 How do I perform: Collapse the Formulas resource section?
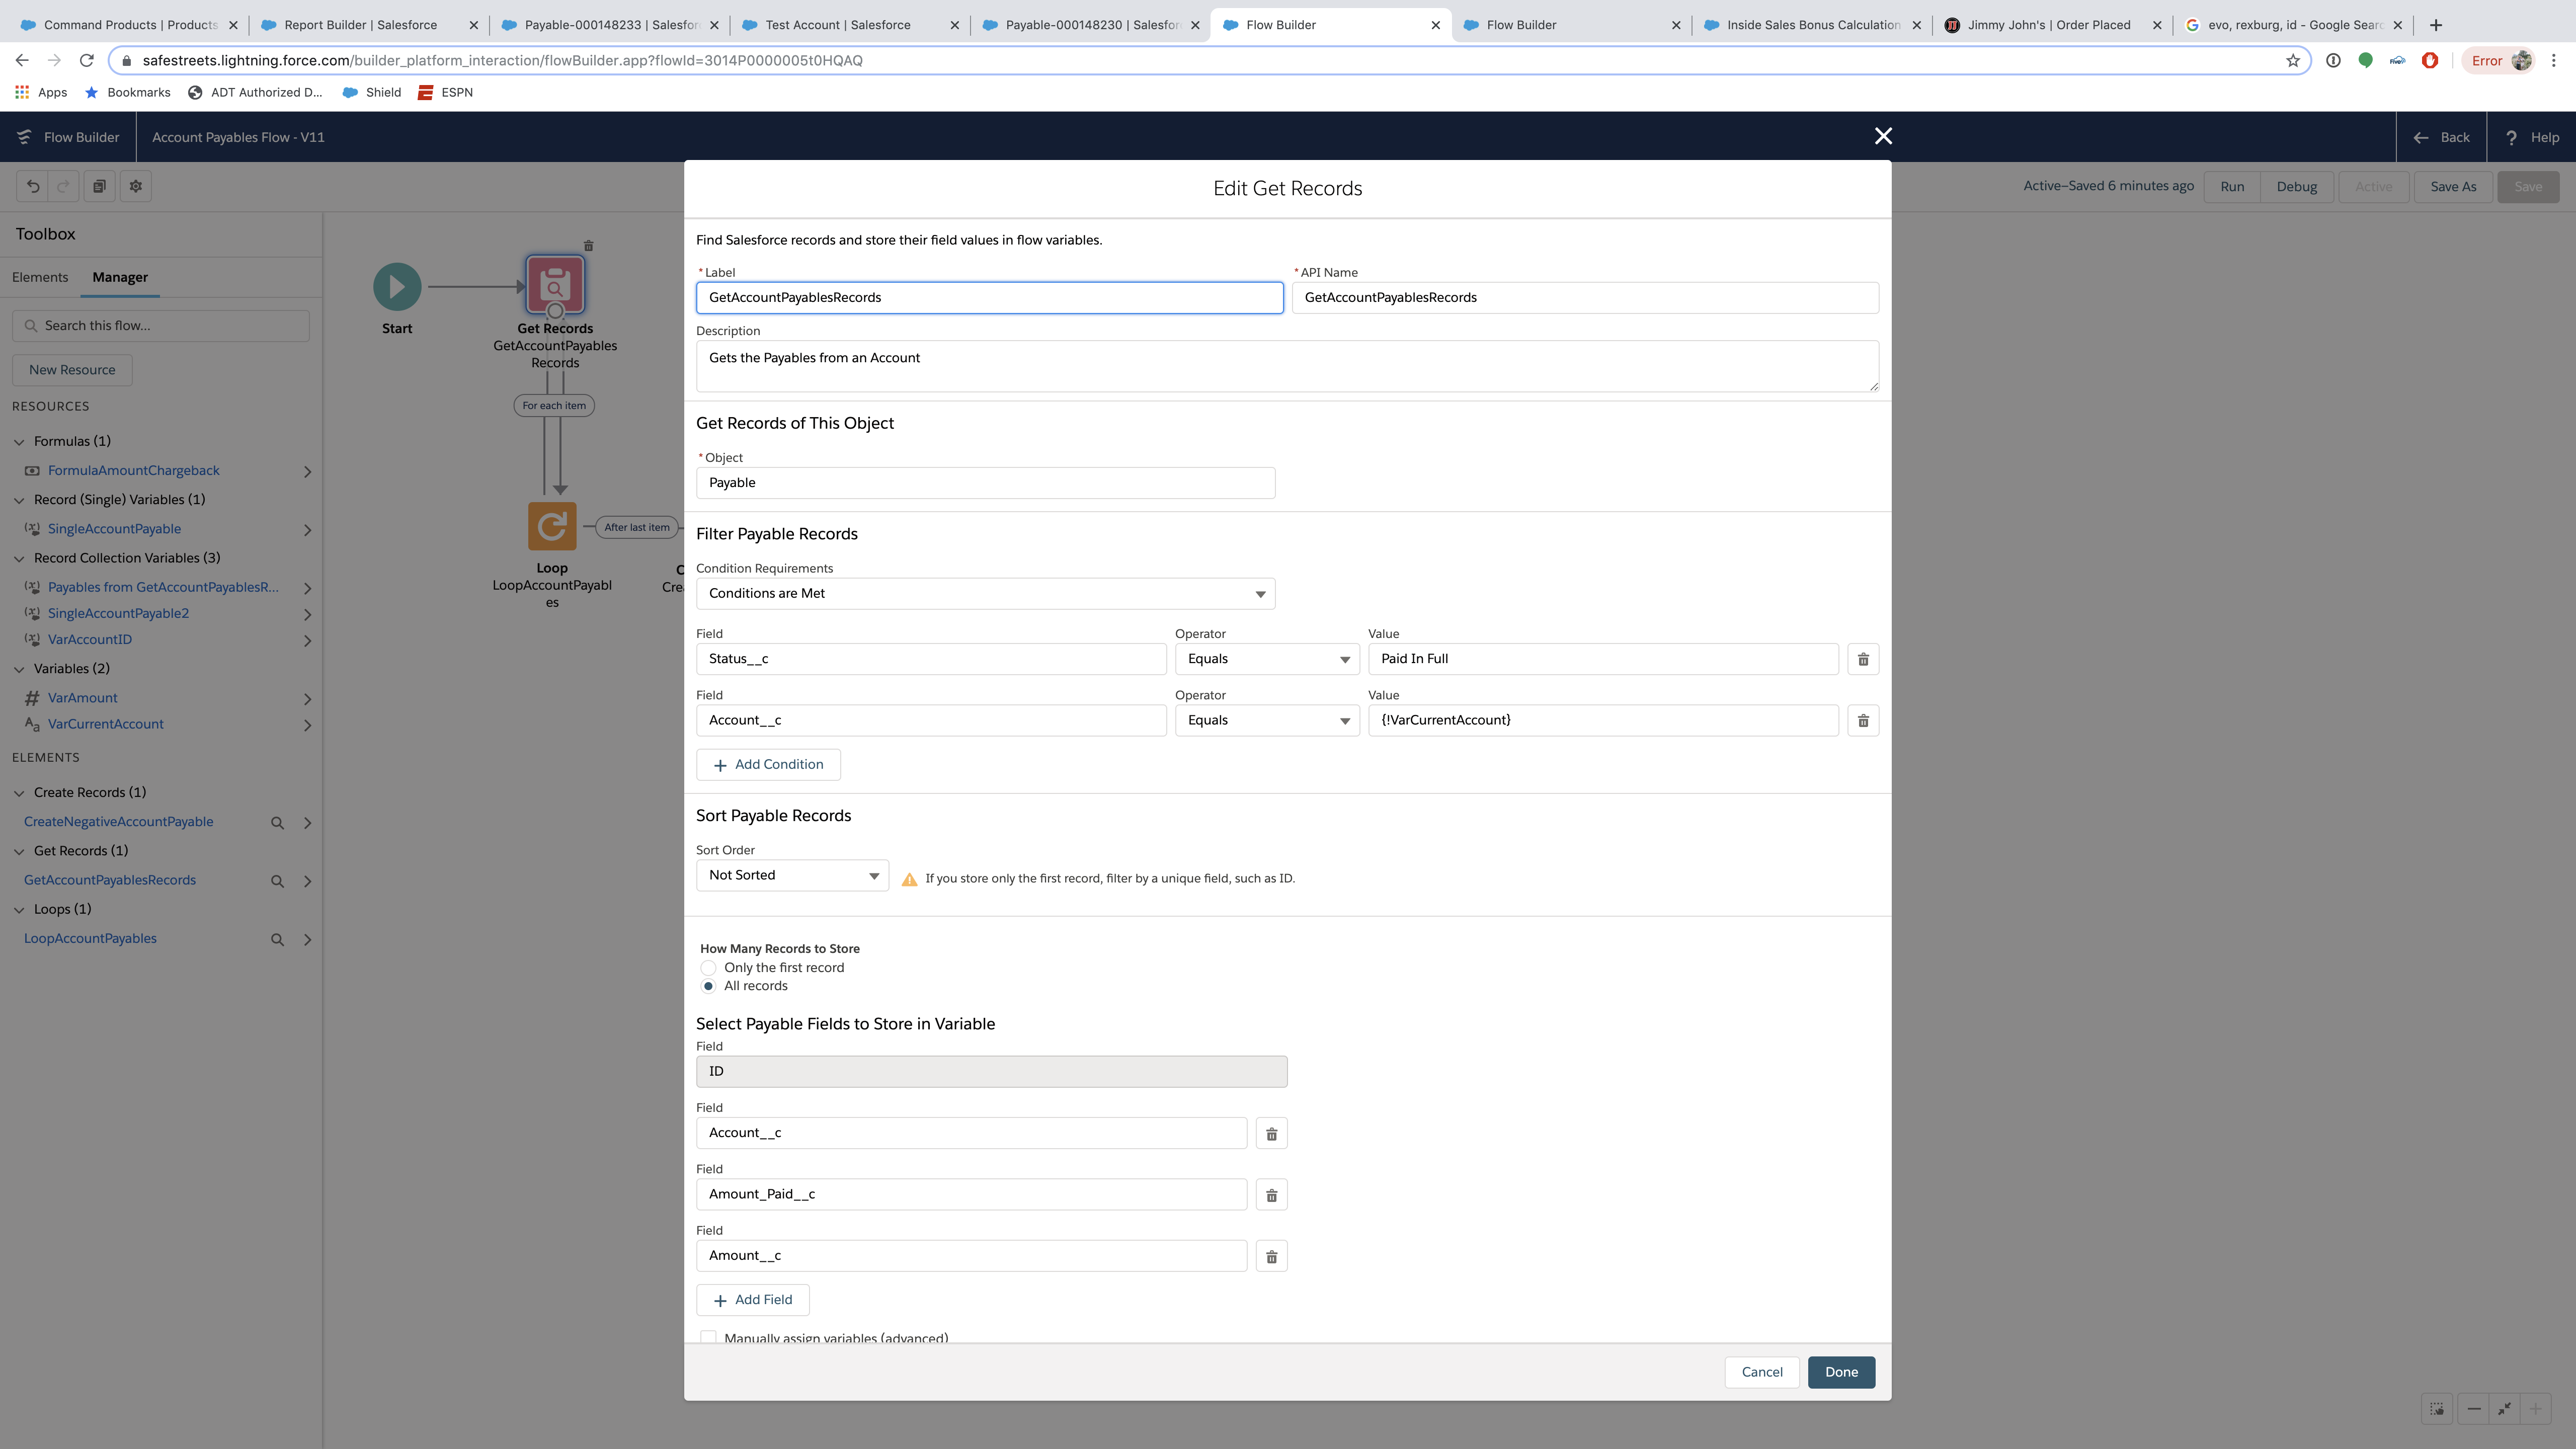[x=19, y=441]
